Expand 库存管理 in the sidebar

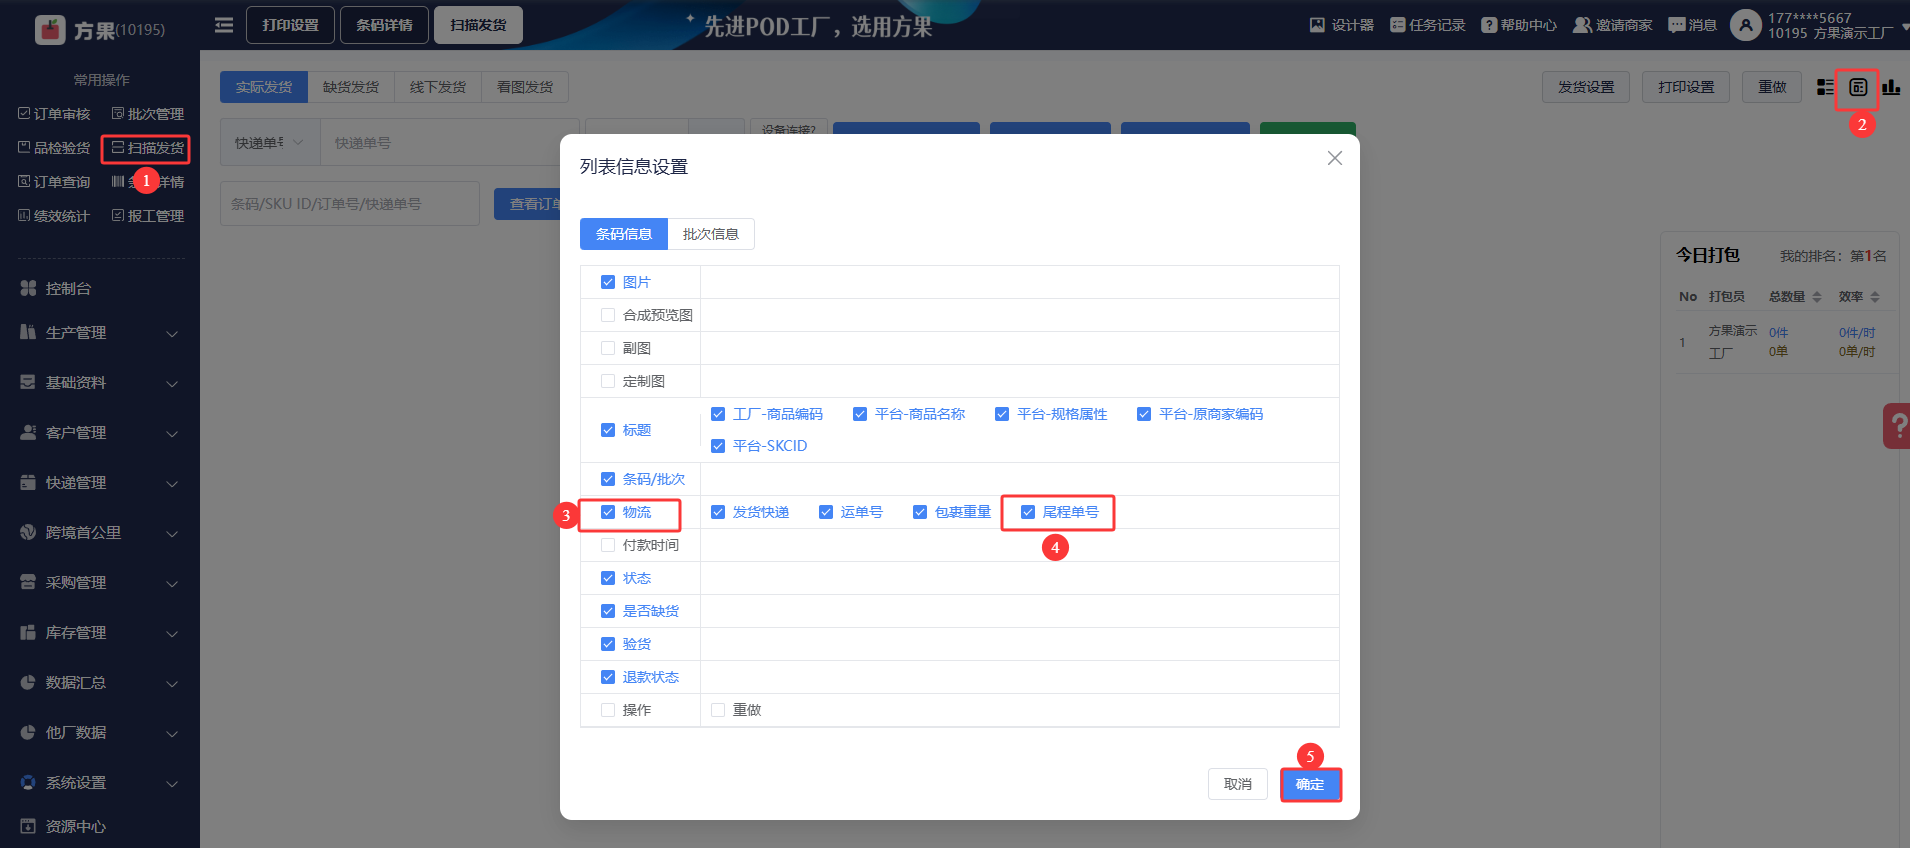tap(100, 632)
